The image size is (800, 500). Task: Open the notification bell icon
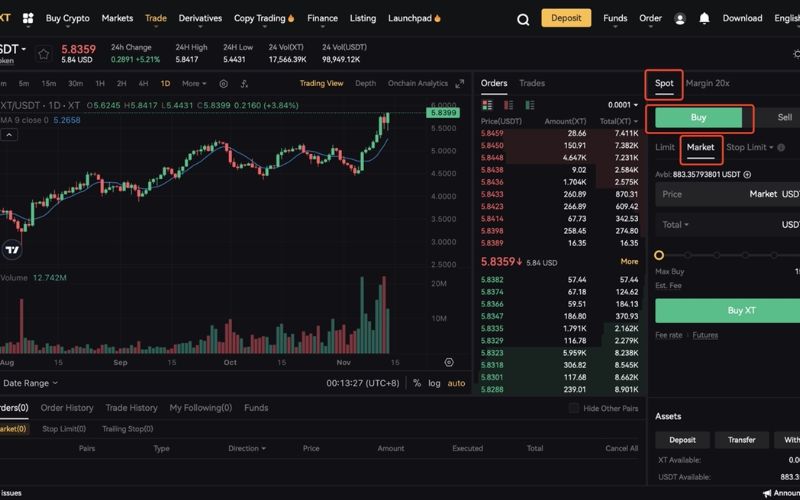(704, 18)
